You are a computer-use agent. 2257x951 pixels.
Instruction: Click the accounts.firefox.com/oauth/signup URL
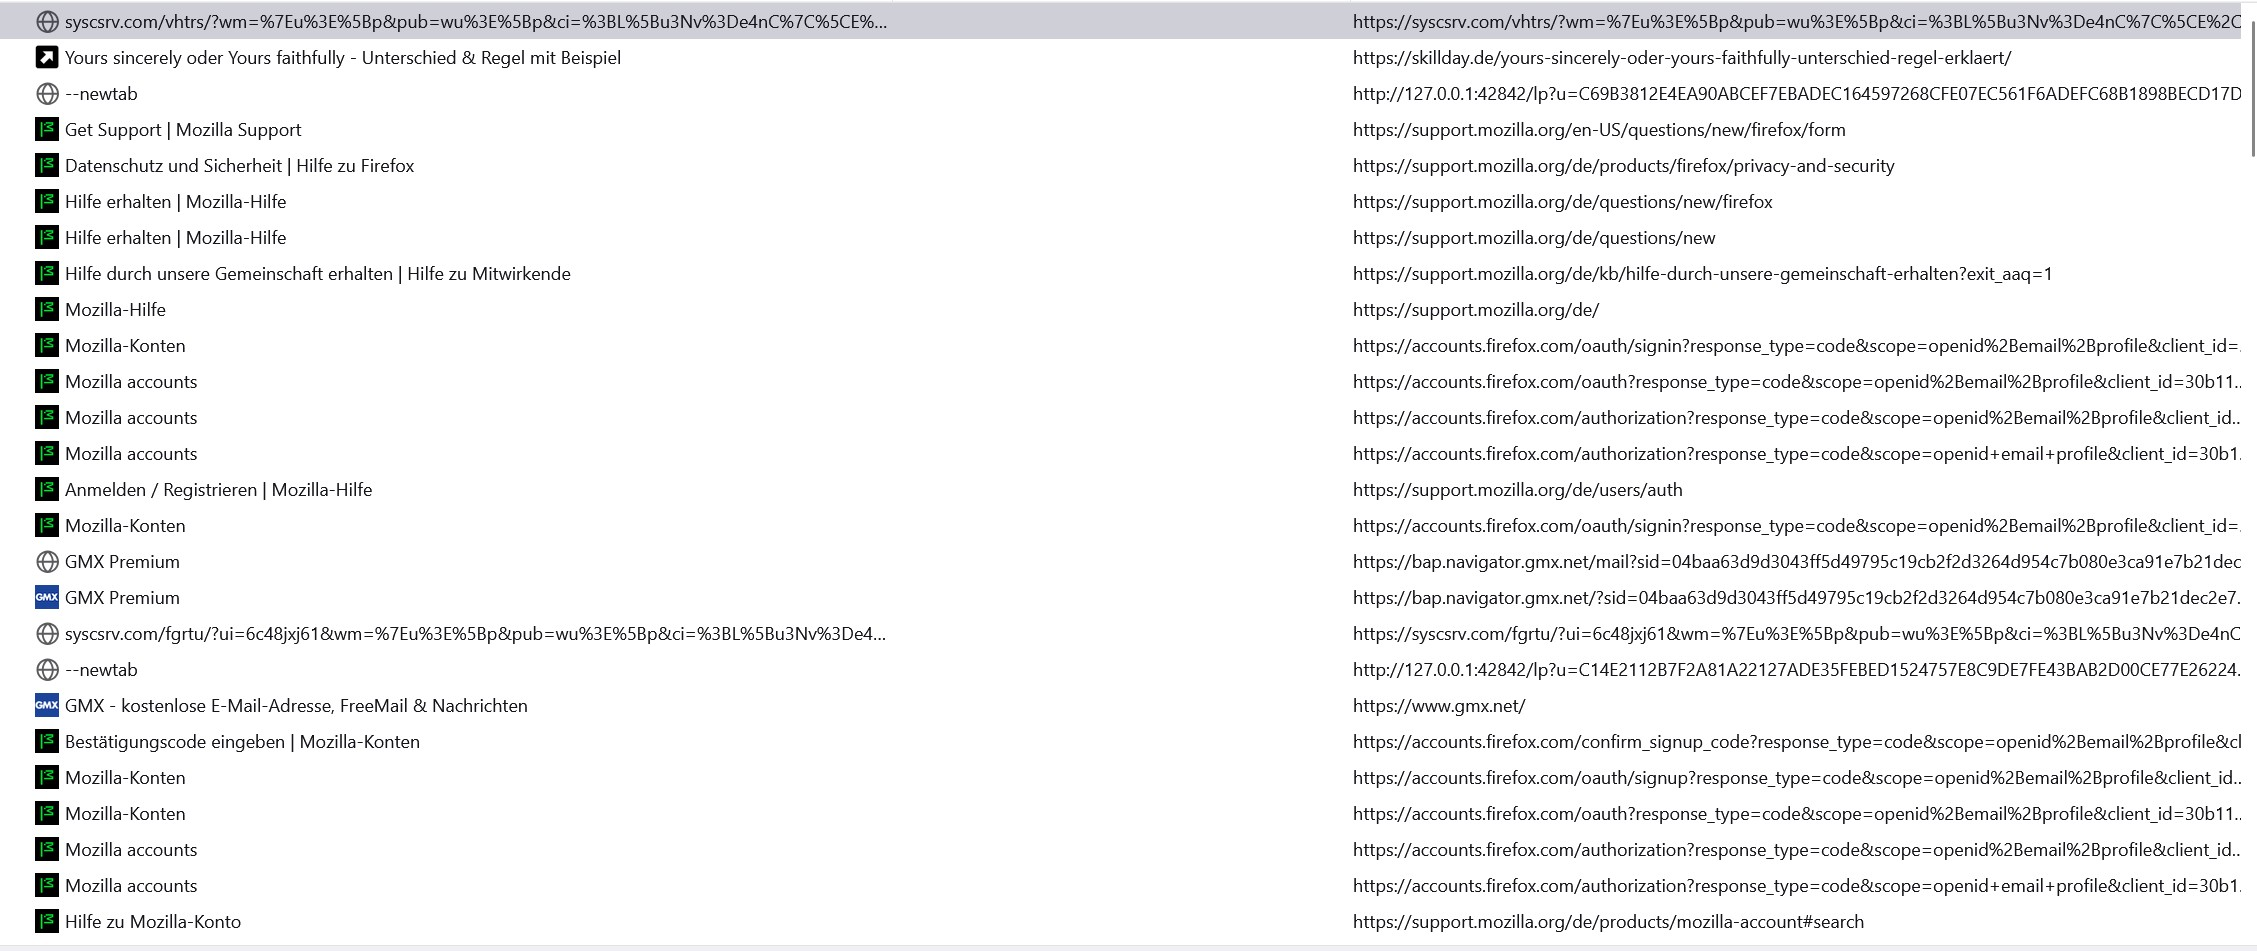1797,778
